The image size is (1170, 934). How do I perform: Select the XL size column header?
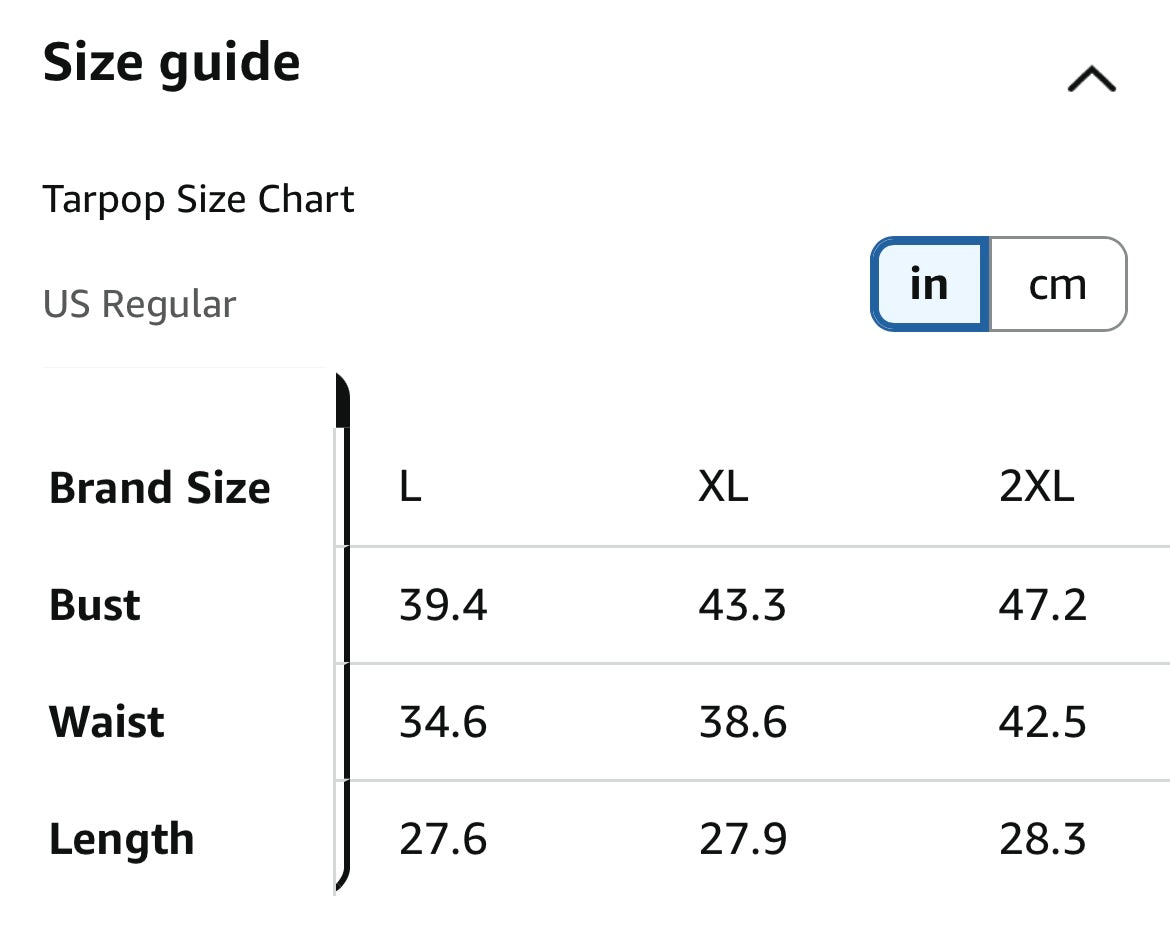click(723, 487)
